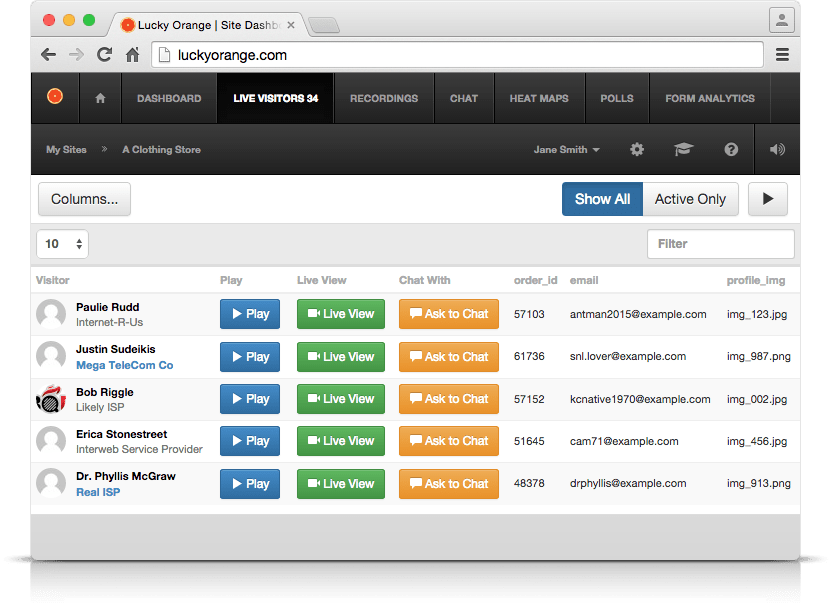Image resolution: width=832 pixels, height=603 pixels.
Task: Click the Lucky Orange logo icon
Action: pyautogui.click(x=55, y=97)
